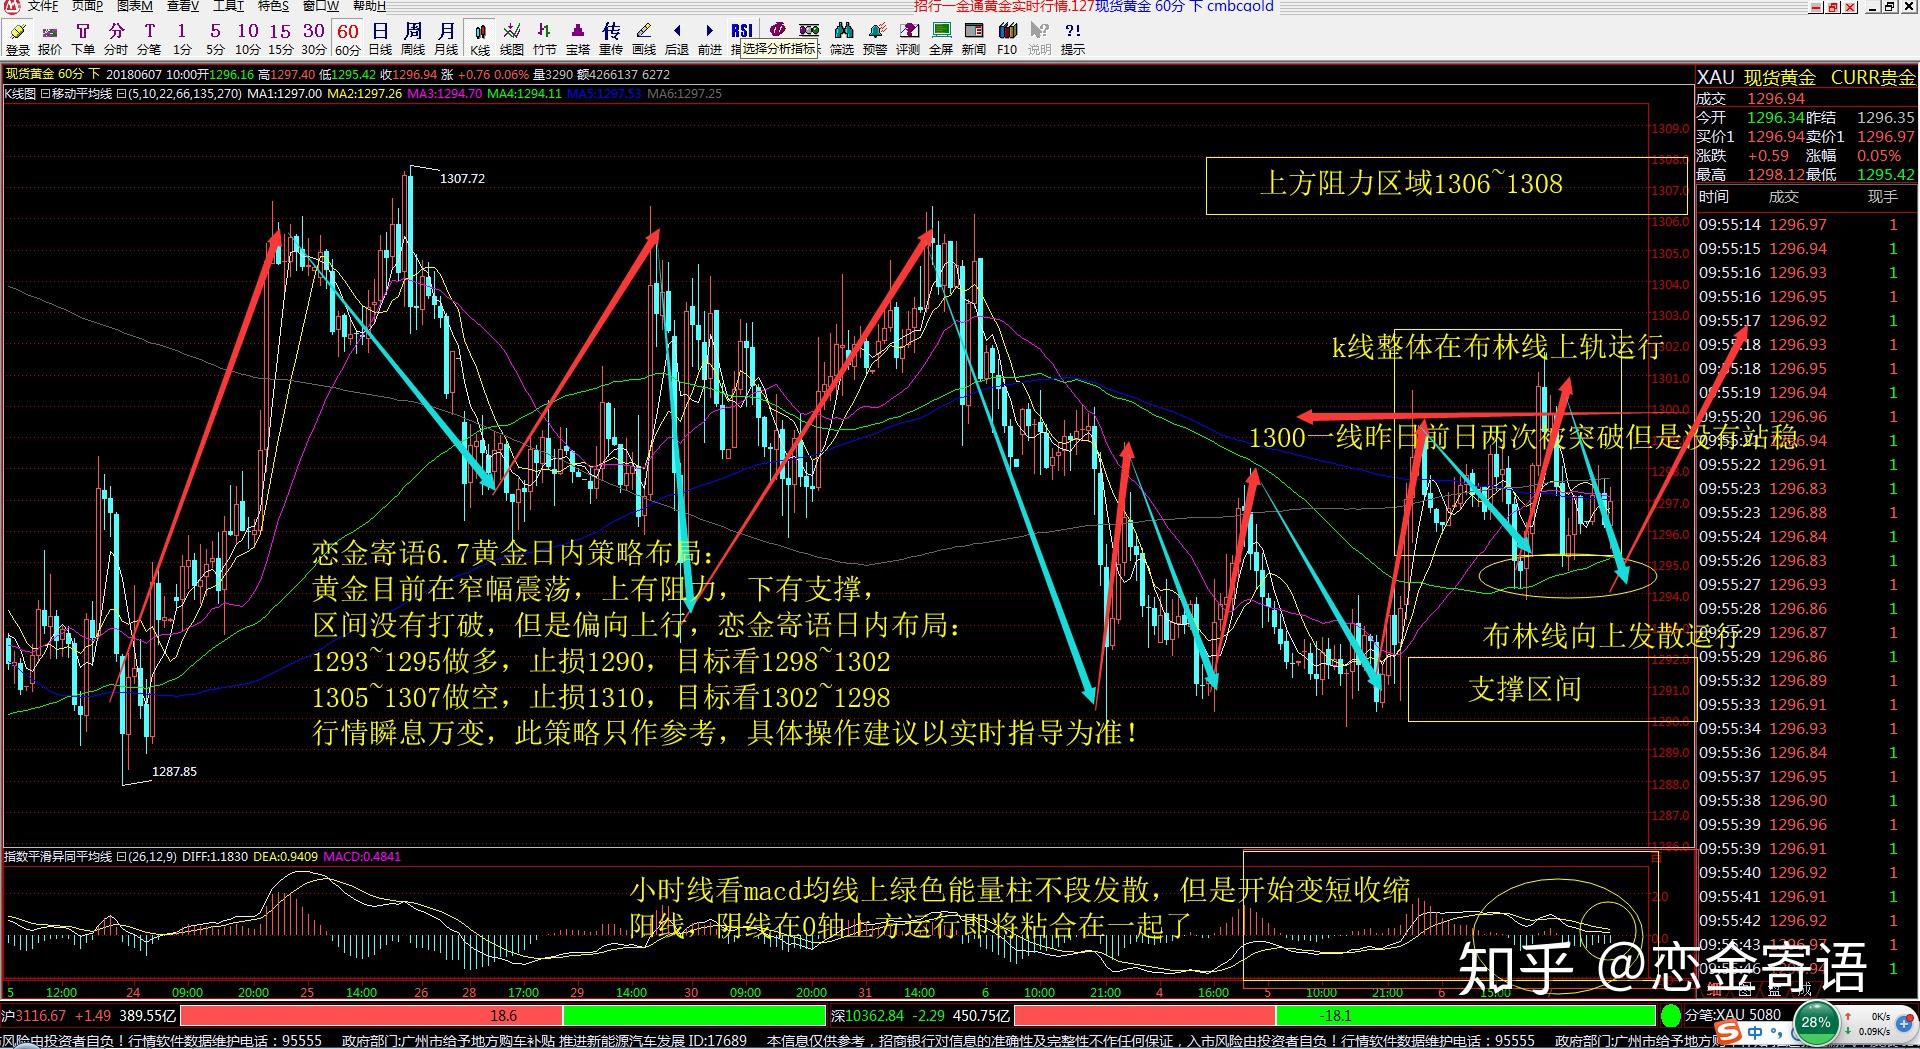The height and width of the screenshot is (1049, 1920).
Task: Open the 特色 Special menu
Action: pyautogui.click(x=273, y=6)
